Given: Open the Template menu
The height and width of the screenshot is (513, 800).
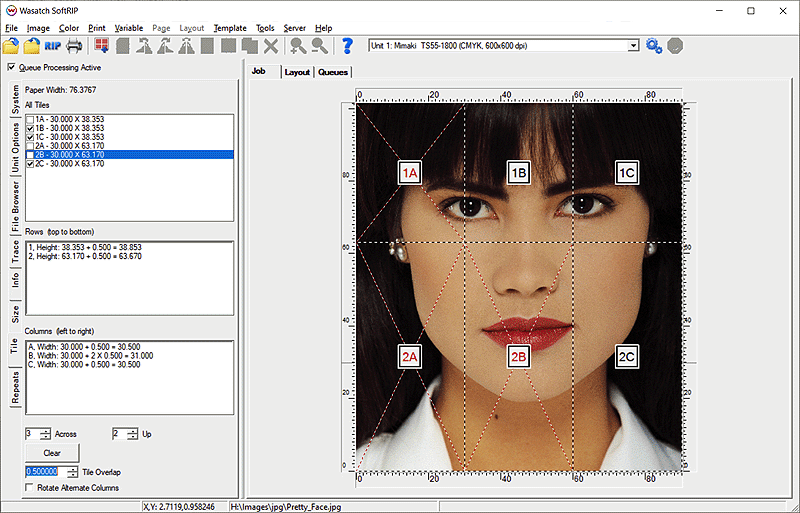Looking at the screenshot, I should coord(230,28).
